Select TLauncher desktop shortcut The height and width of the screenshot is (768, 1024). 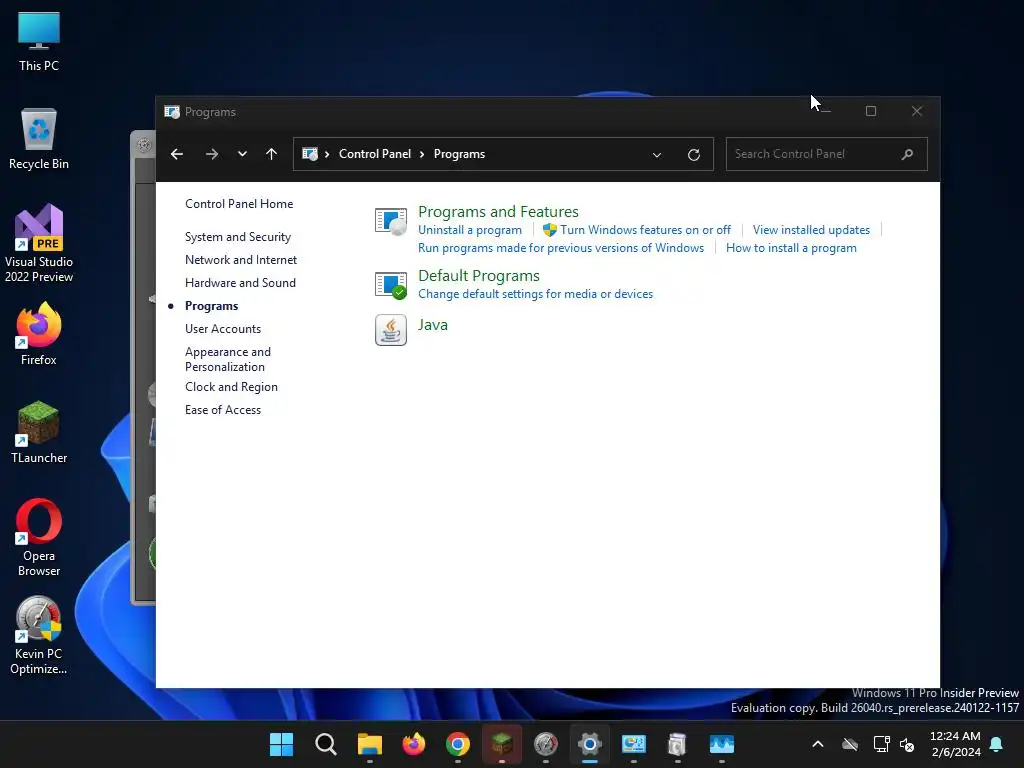[x=39, y=432]
